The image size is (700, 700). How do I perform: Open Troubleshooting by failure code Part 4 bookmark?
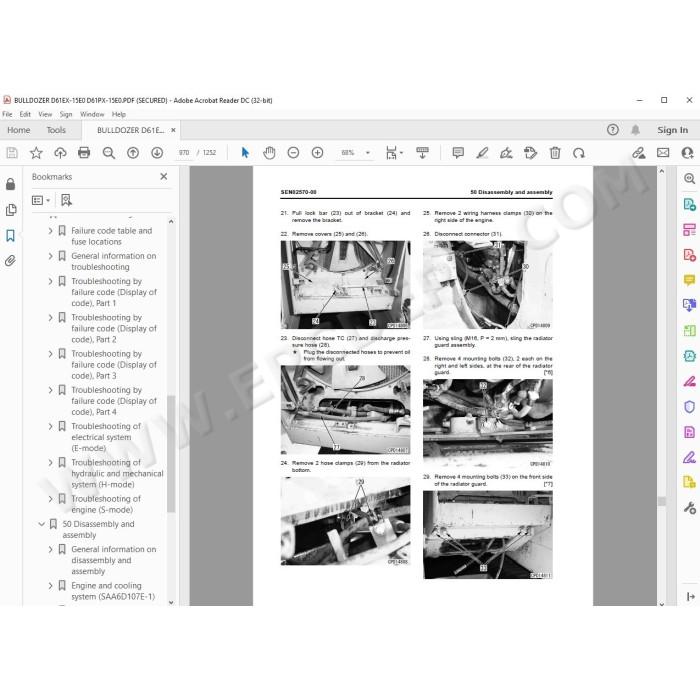tap(114, 401)
